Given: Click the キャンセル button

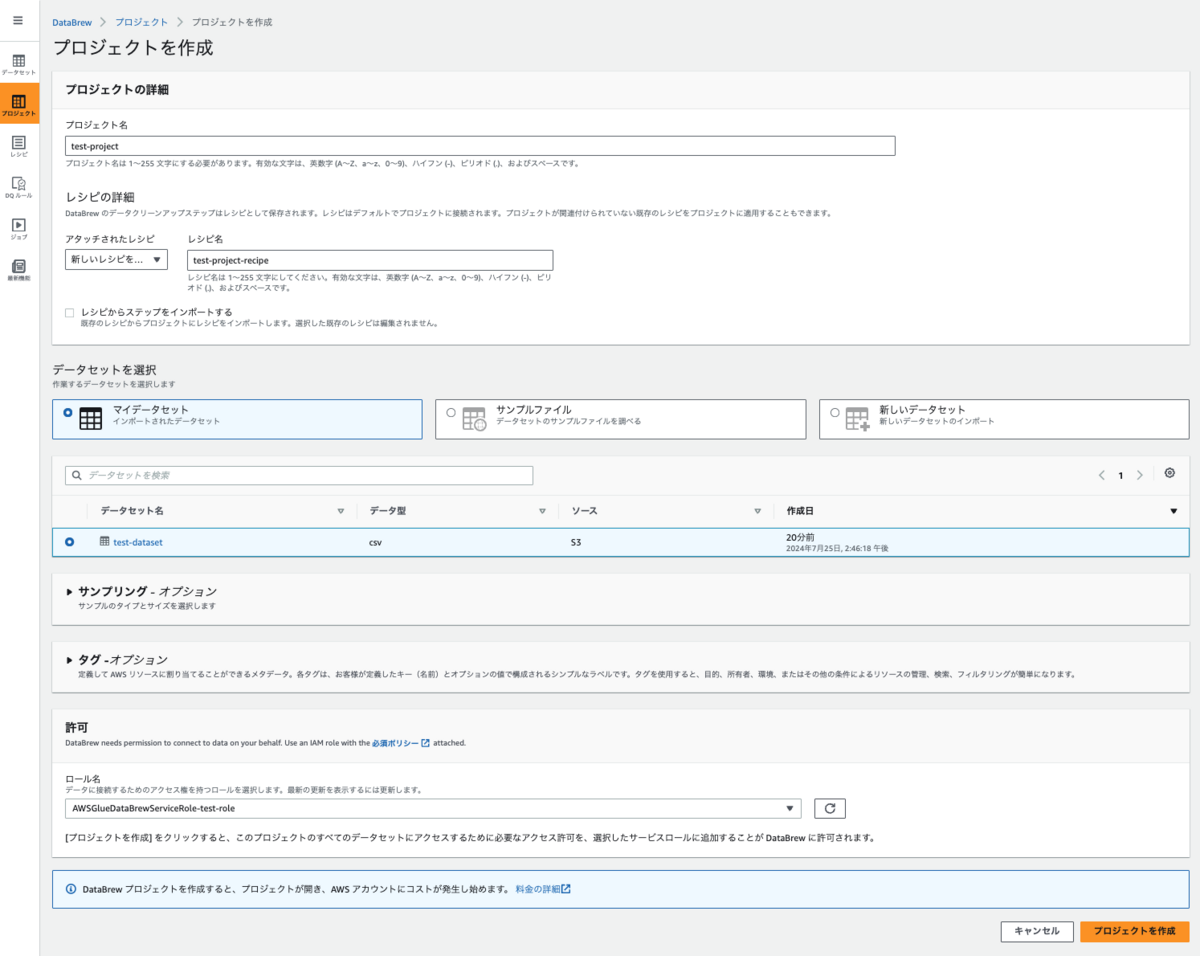Looking at the screenshot, I should click(1037, 931).
